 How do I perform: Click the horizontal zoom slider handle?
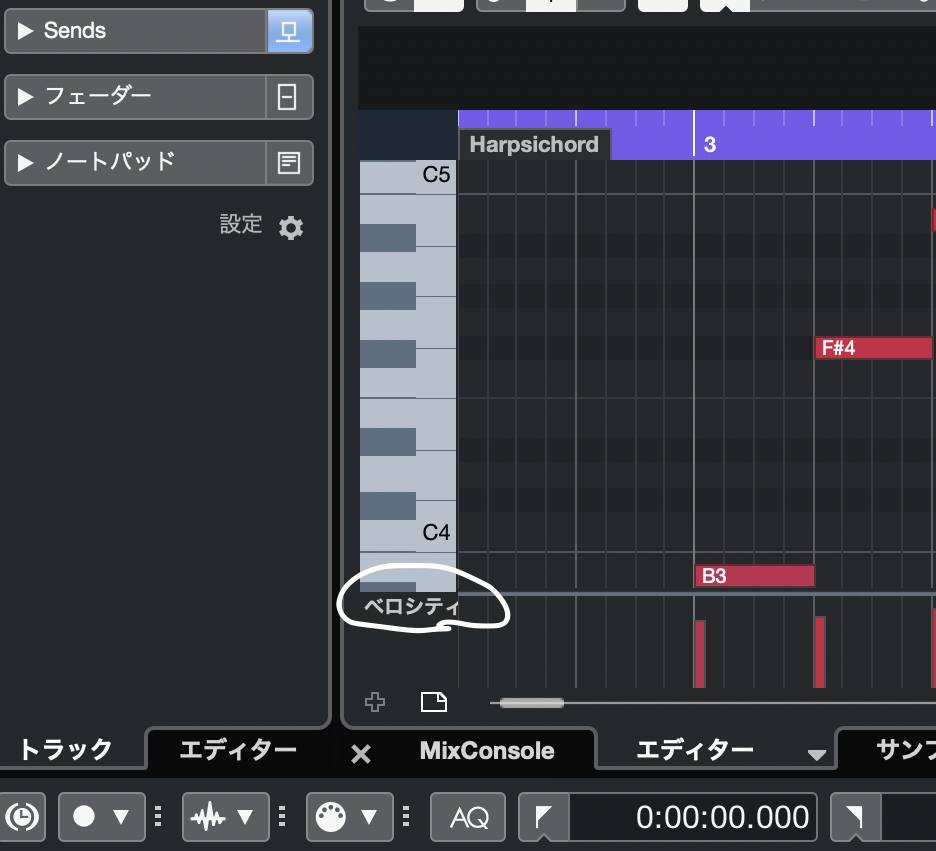click(x=531, y=703)
